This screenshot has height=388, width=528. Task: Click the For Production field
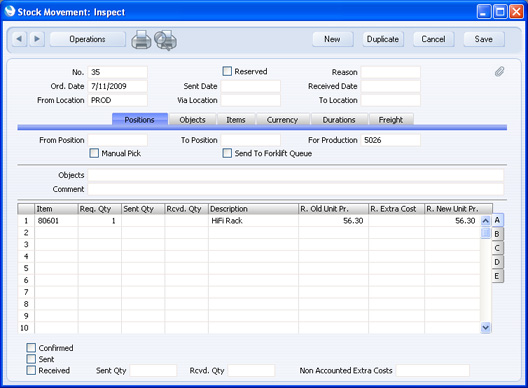pyautogui.click(x=391, y=140)
